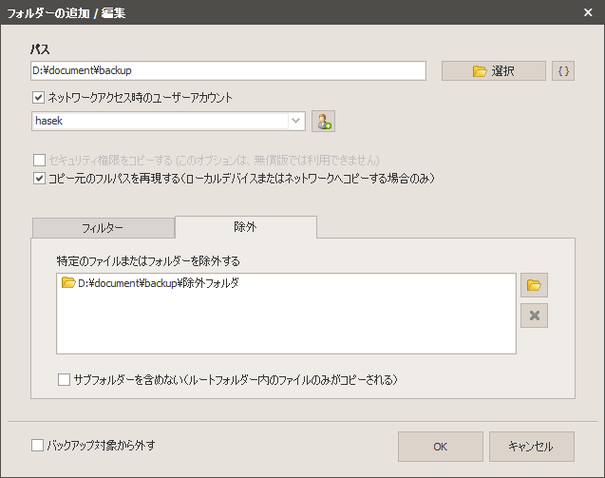The height and width of the screenshot is (478, 605).
Task: Toggle コピー元のフルパスを再現する checkbox
Action: pos(39,178)
